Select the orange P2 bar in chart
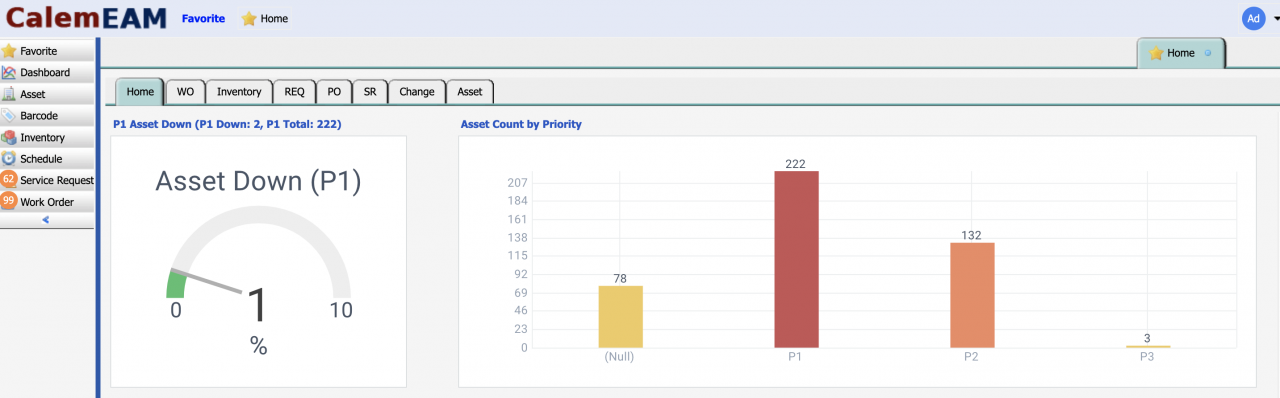 [972, 295]
